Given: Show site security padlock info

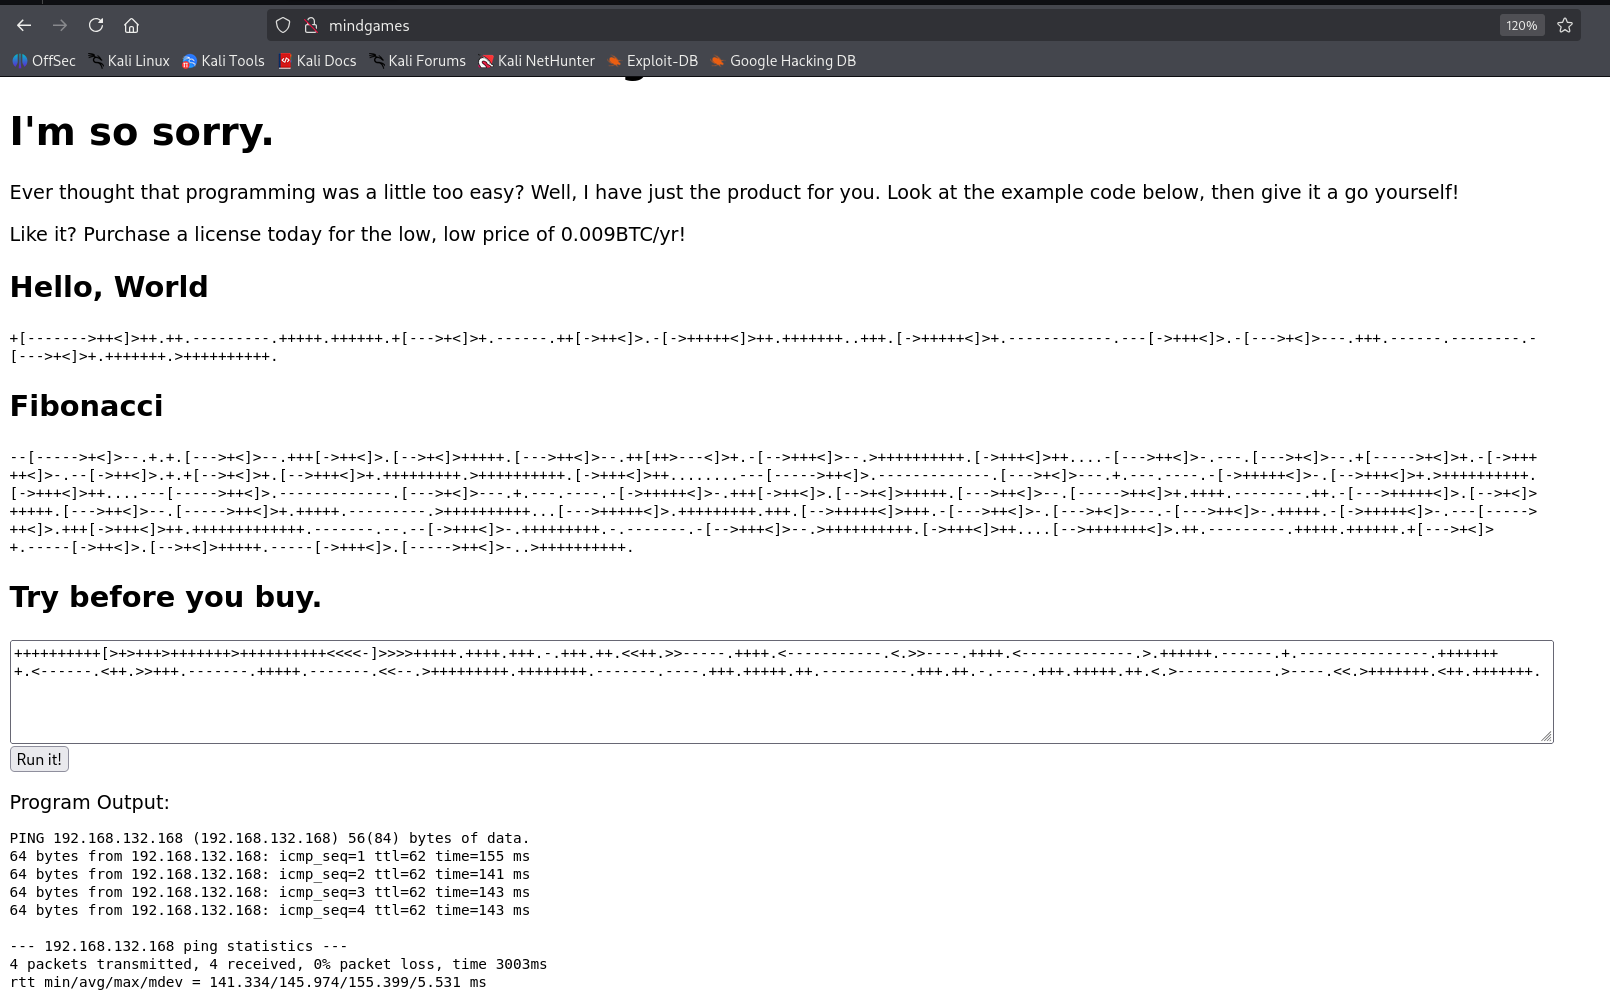Looking at the screenshot, I should coord(310,25).
